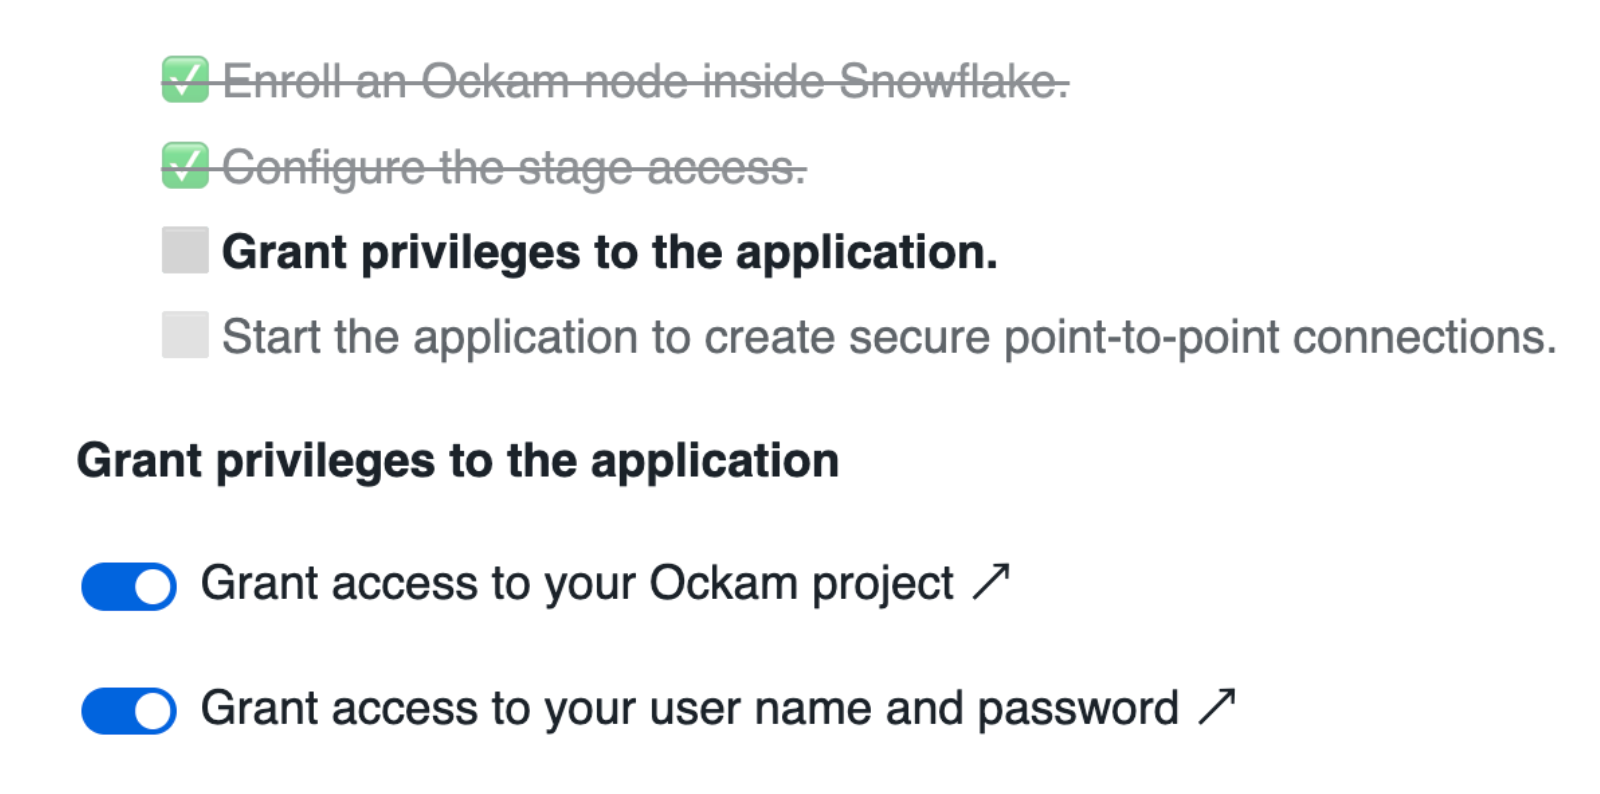Click the words stage access in the second step
Viewport: 1600px width, 794px height.
coord(660,168)
